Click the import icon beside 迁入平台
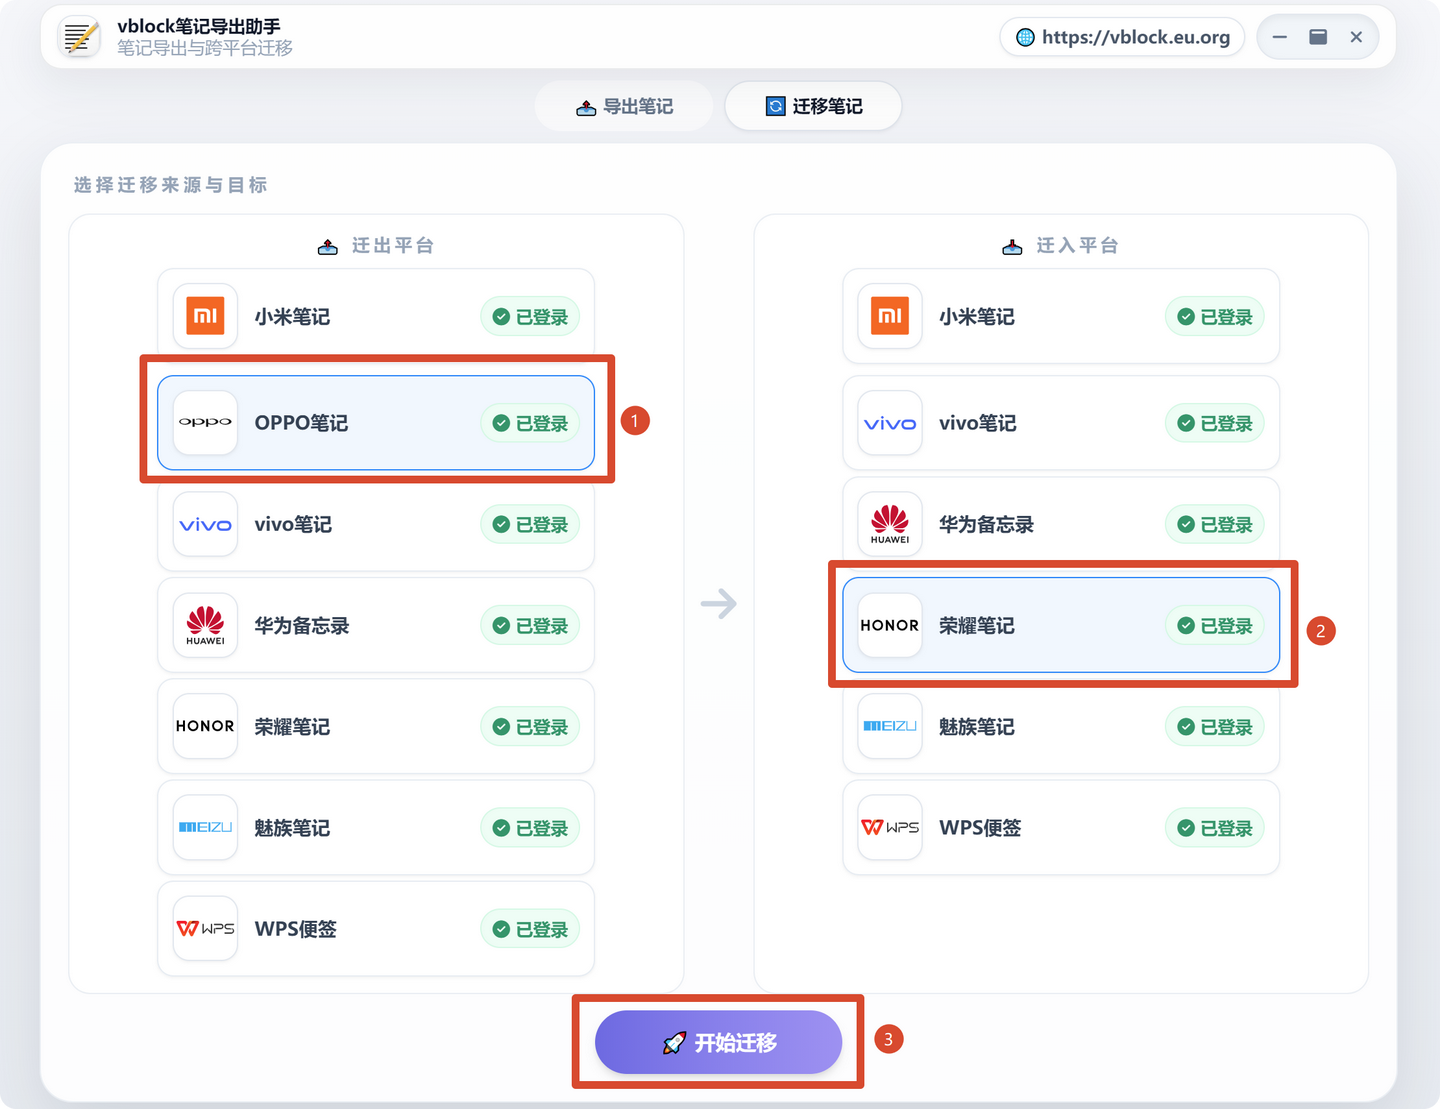The image size is (1440, 1109). (1012, 246)
